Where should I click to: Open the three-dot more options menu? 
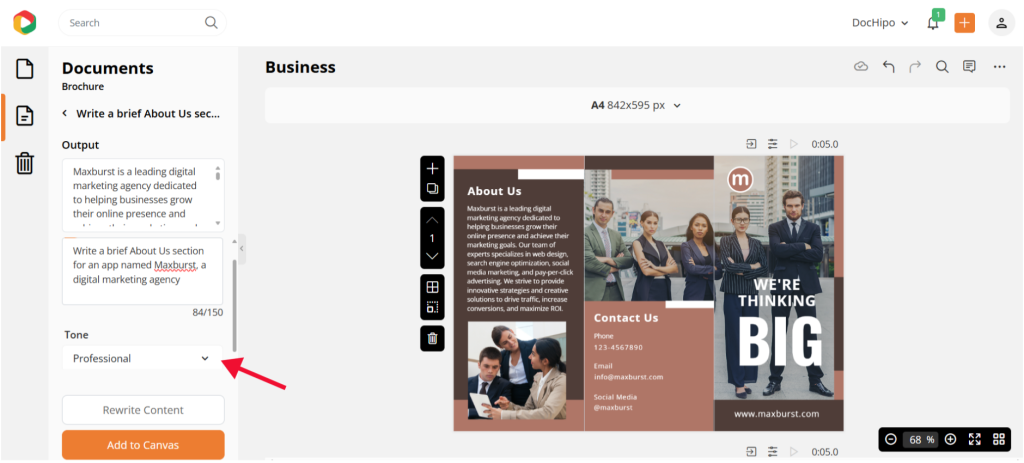coord(999,67)
